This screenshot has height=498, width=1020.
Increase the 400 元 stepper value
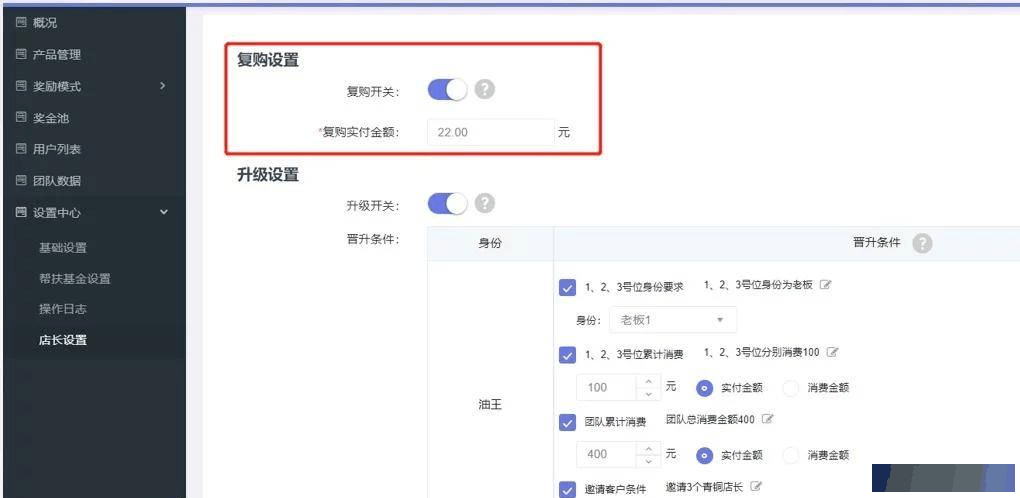648,448
